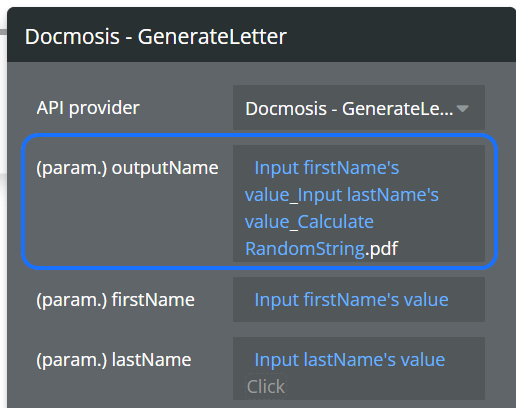Click the '(param.) outputName' label
516x408 pixels.
[x=127, y=168]
